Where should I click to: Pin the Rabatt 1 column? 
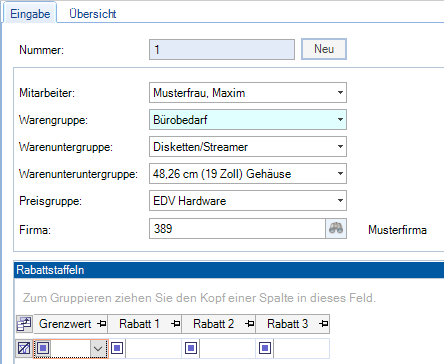(x=175, y=324)
